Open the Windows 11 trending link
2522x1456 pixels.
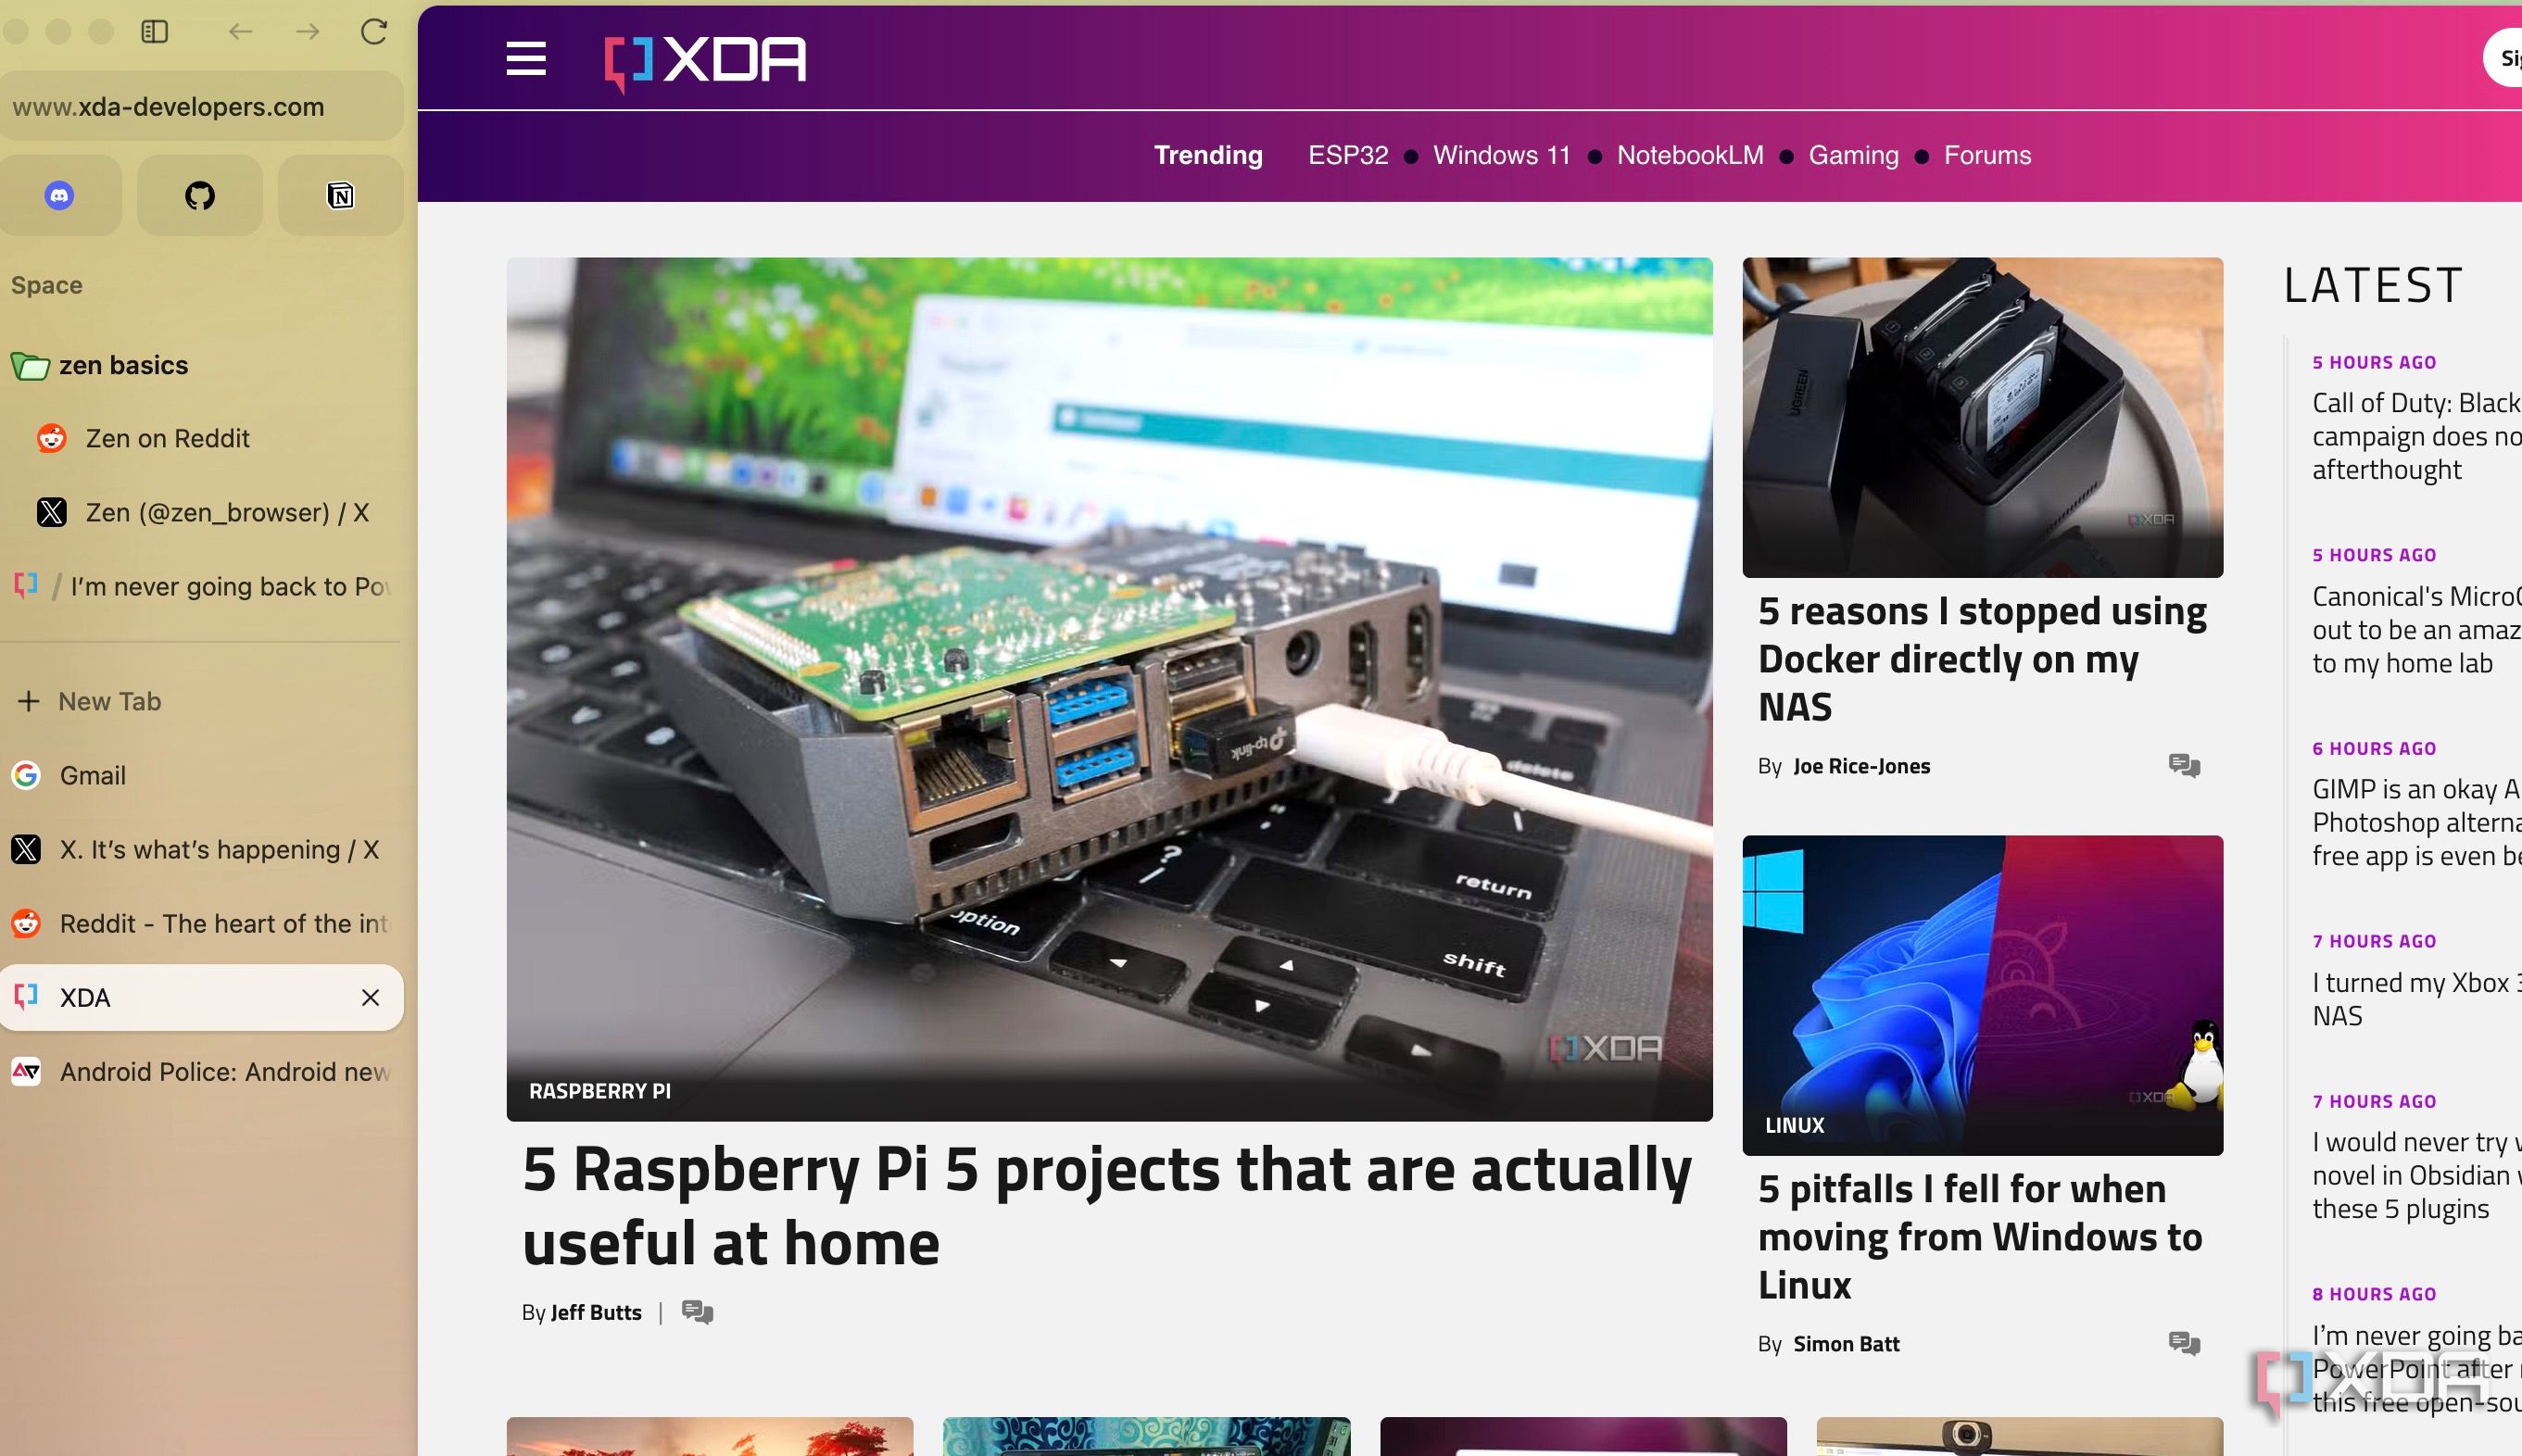tap(1501, 156)
